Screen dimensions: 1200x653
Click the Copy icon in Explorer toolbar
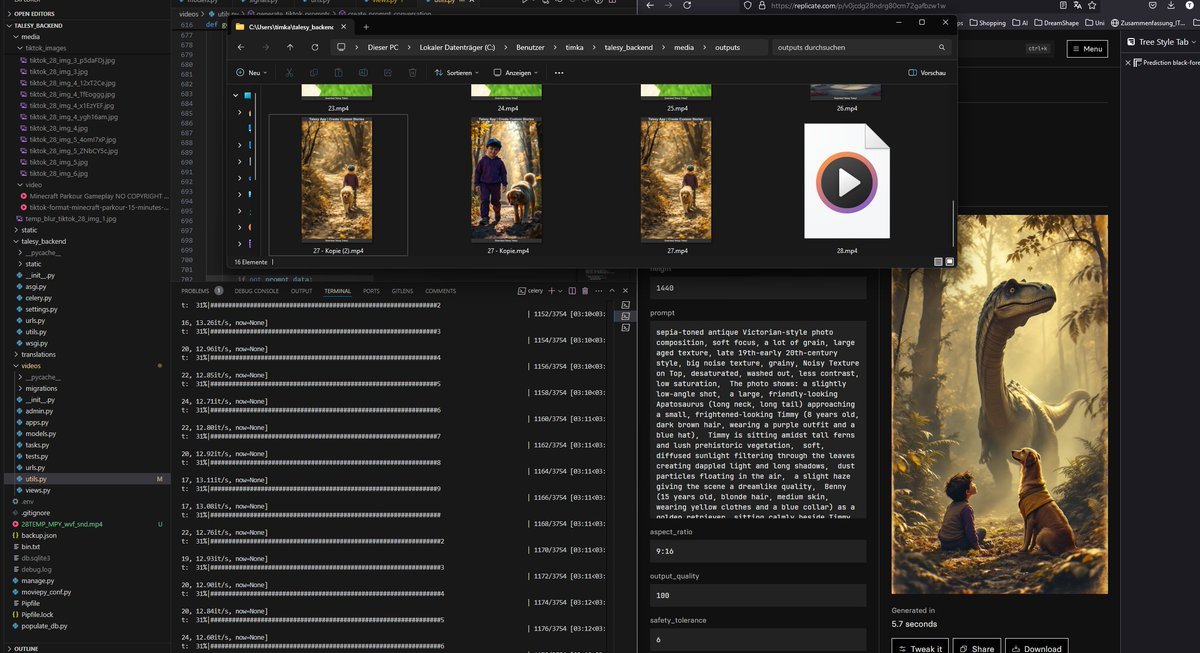click(313, 73)
